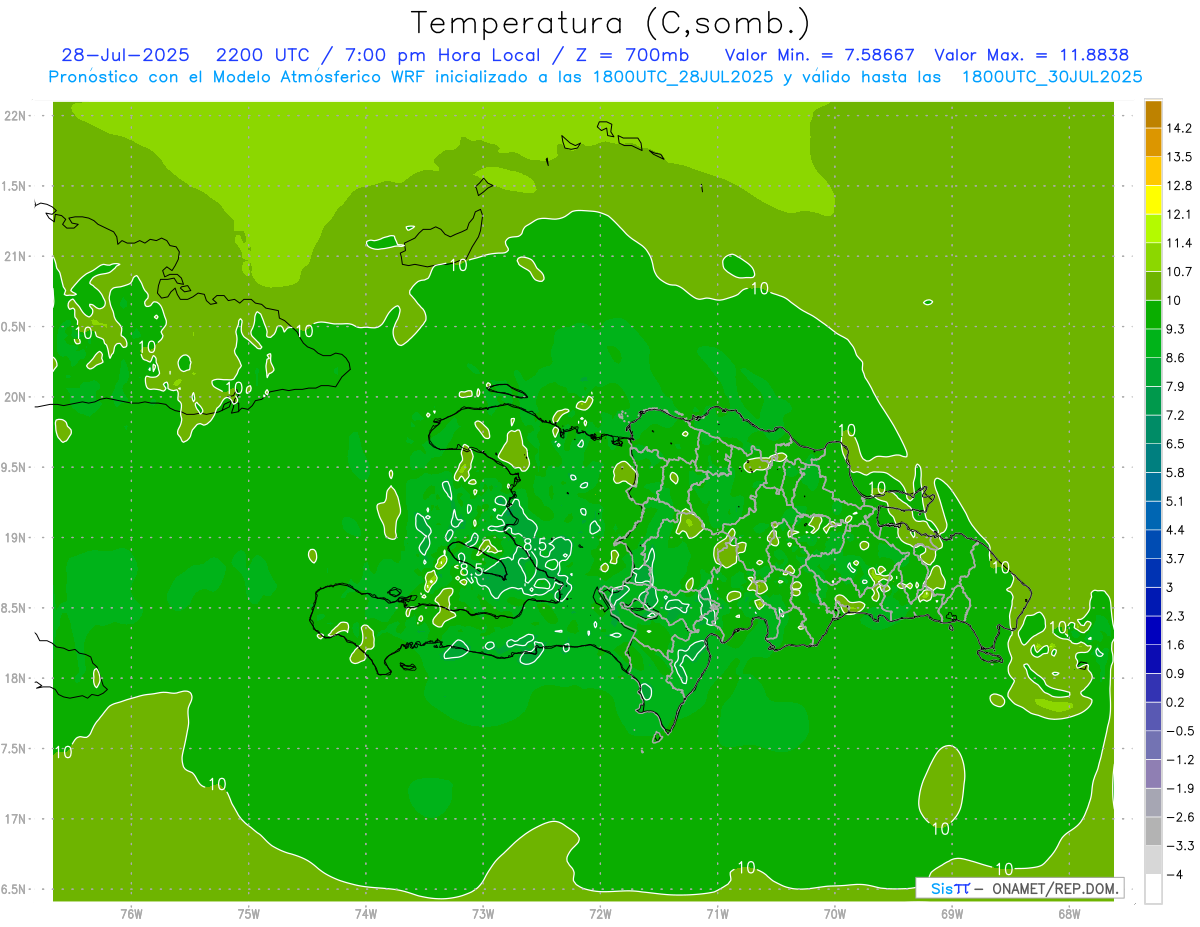The image size is (1200, 927).
Task: Click the "72W" longitude axis label
Action: 600,914
